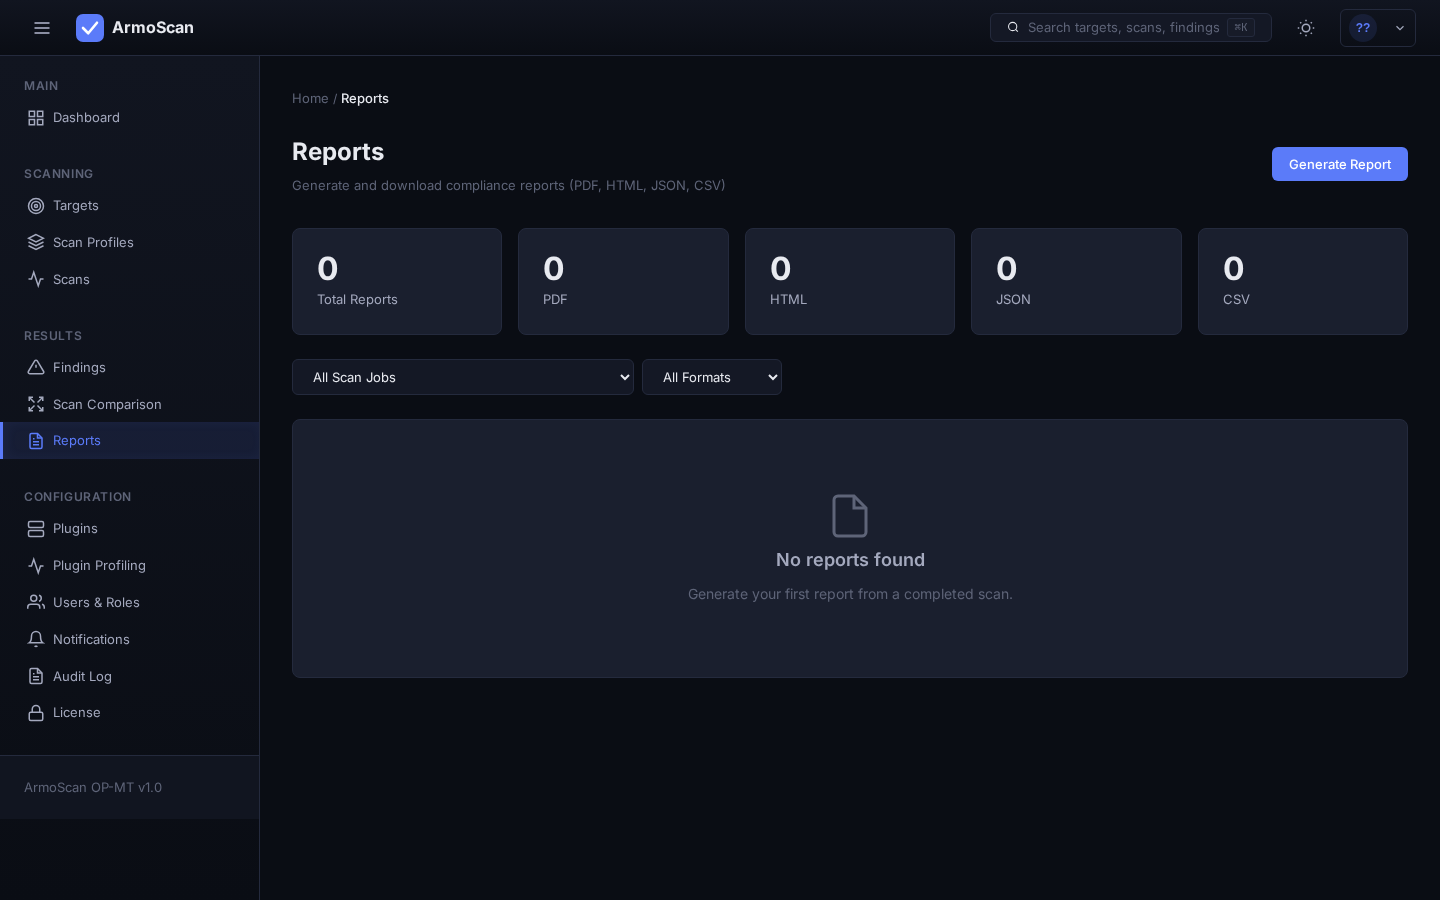Toggle the hamburger sidebar menu
Screen dimensions: 1440x900
point(42,28)
